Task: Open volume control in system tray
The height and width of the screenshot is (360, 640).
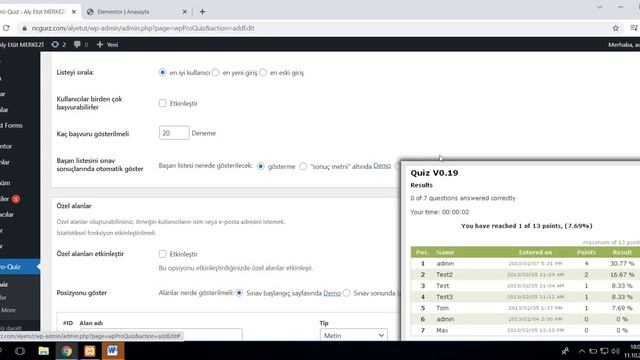Action: click(616, 351)
